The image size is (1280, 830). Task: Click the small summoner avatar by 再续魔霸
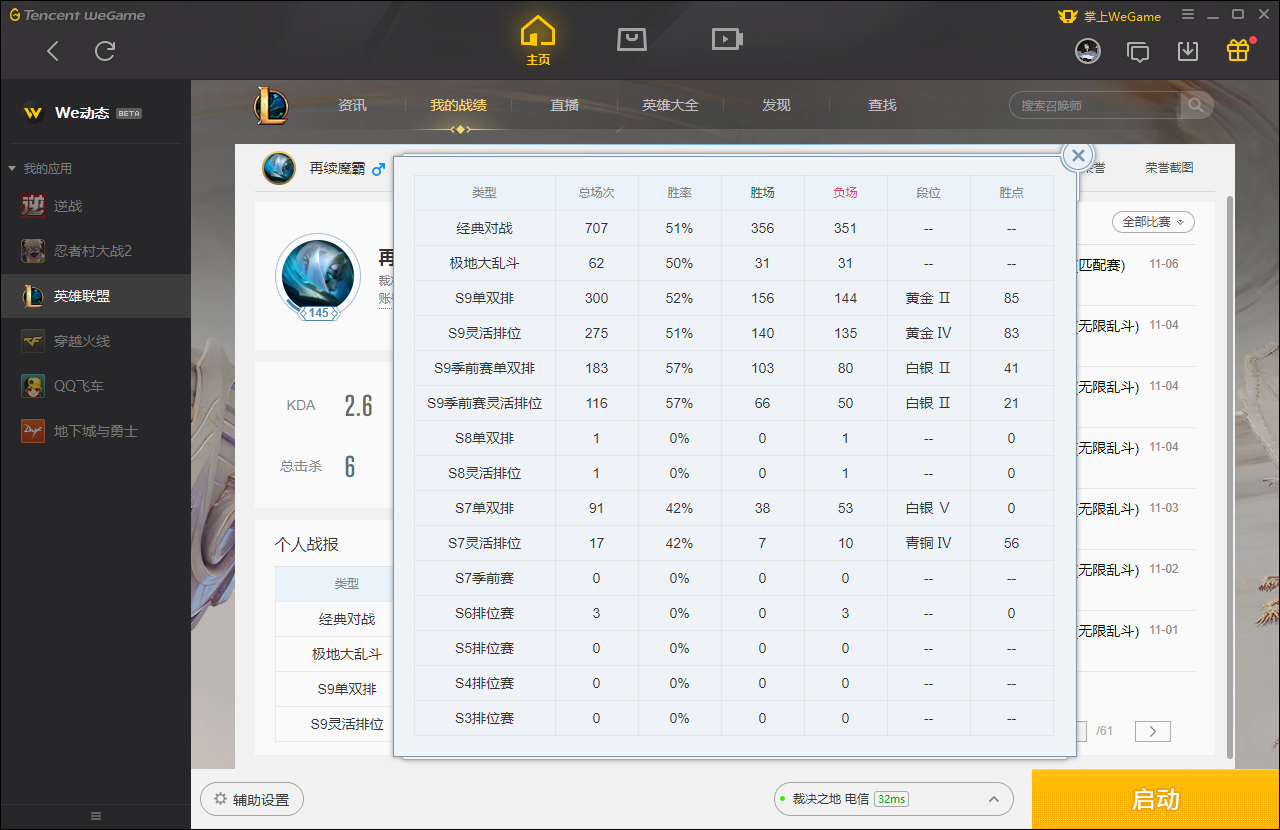coord(279,168)
